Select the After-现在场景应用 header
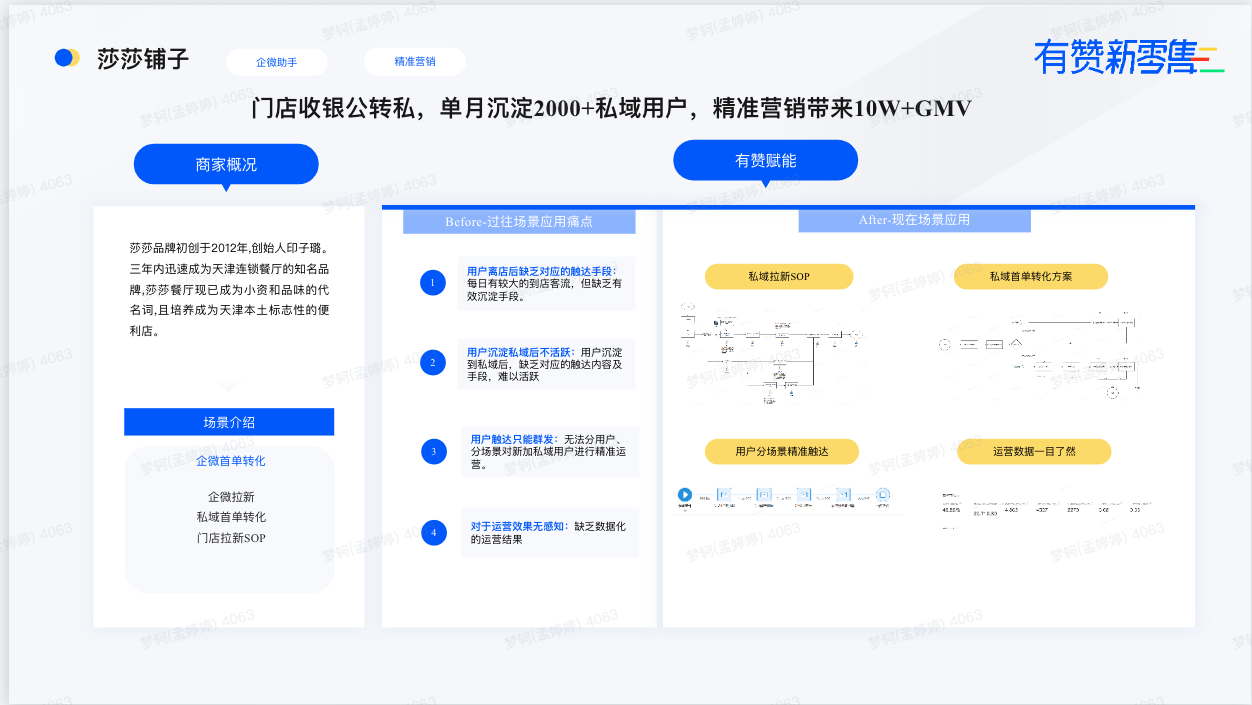 pos(914,220)
